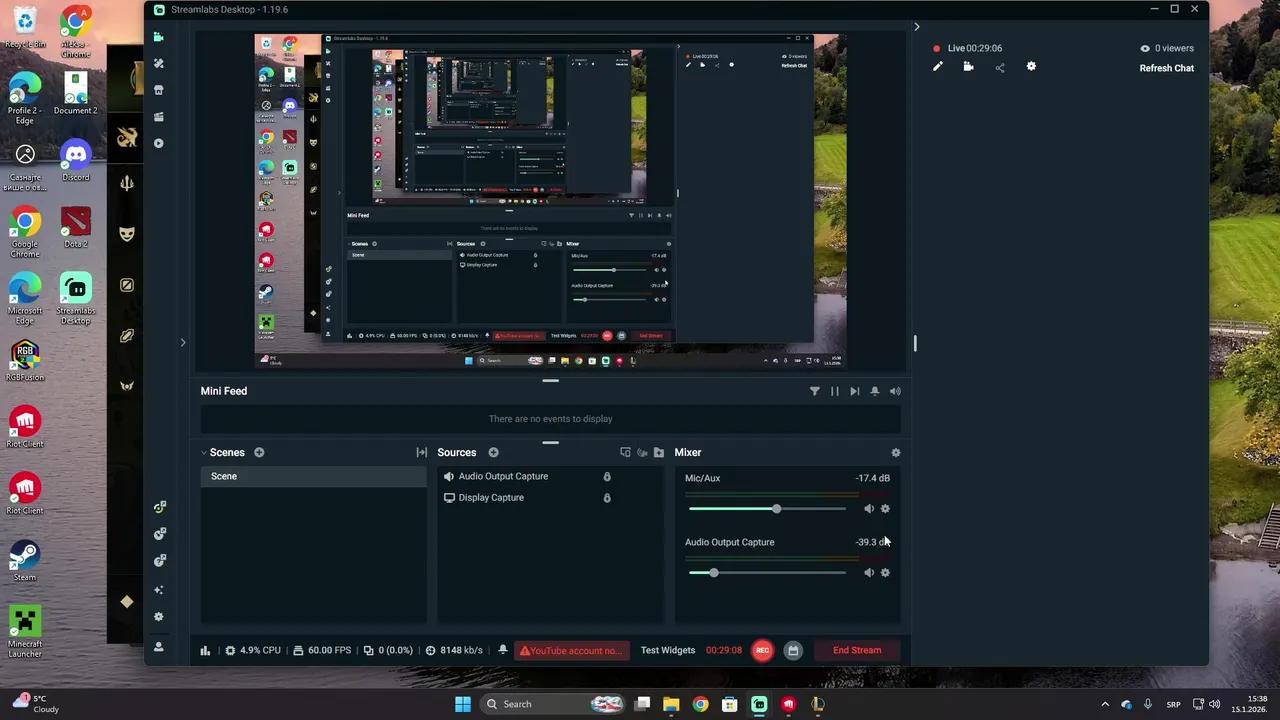Screen dimensions: 1280x720
Task: Click the replay buffer save icon
Action: pyautogui.click(x=793, y=651)
